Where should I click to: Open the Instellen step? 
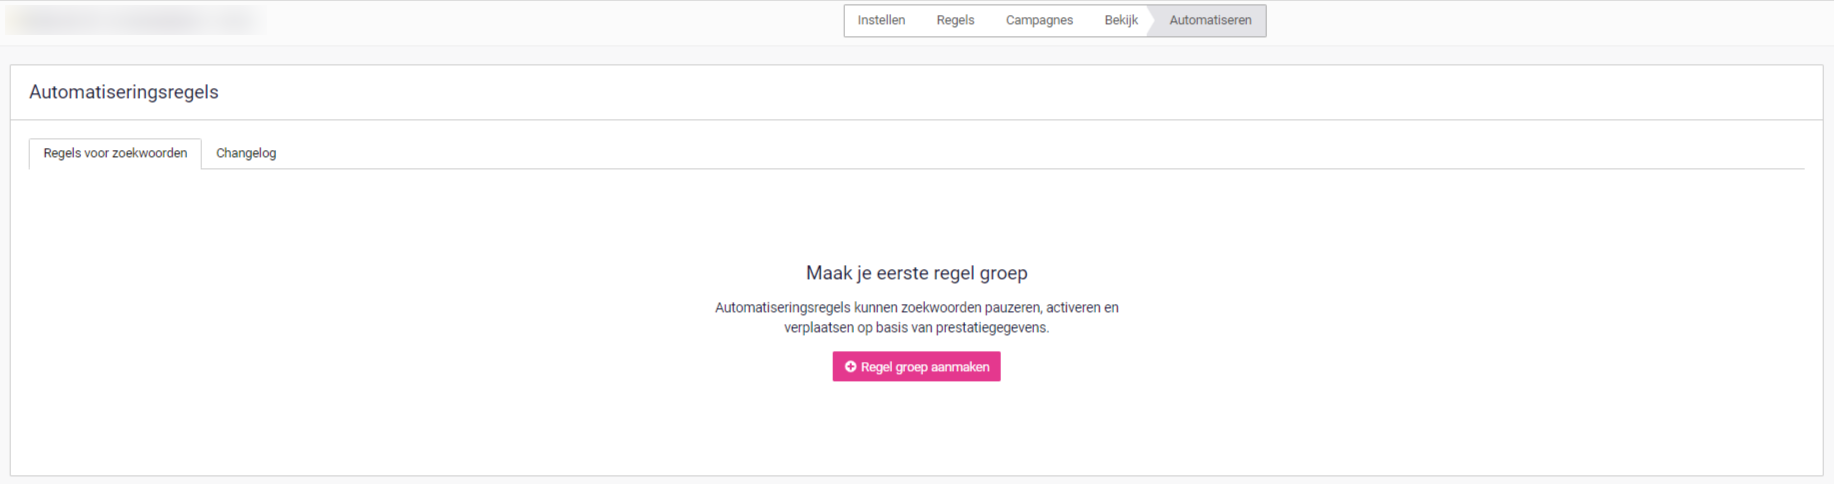(881, 20)
